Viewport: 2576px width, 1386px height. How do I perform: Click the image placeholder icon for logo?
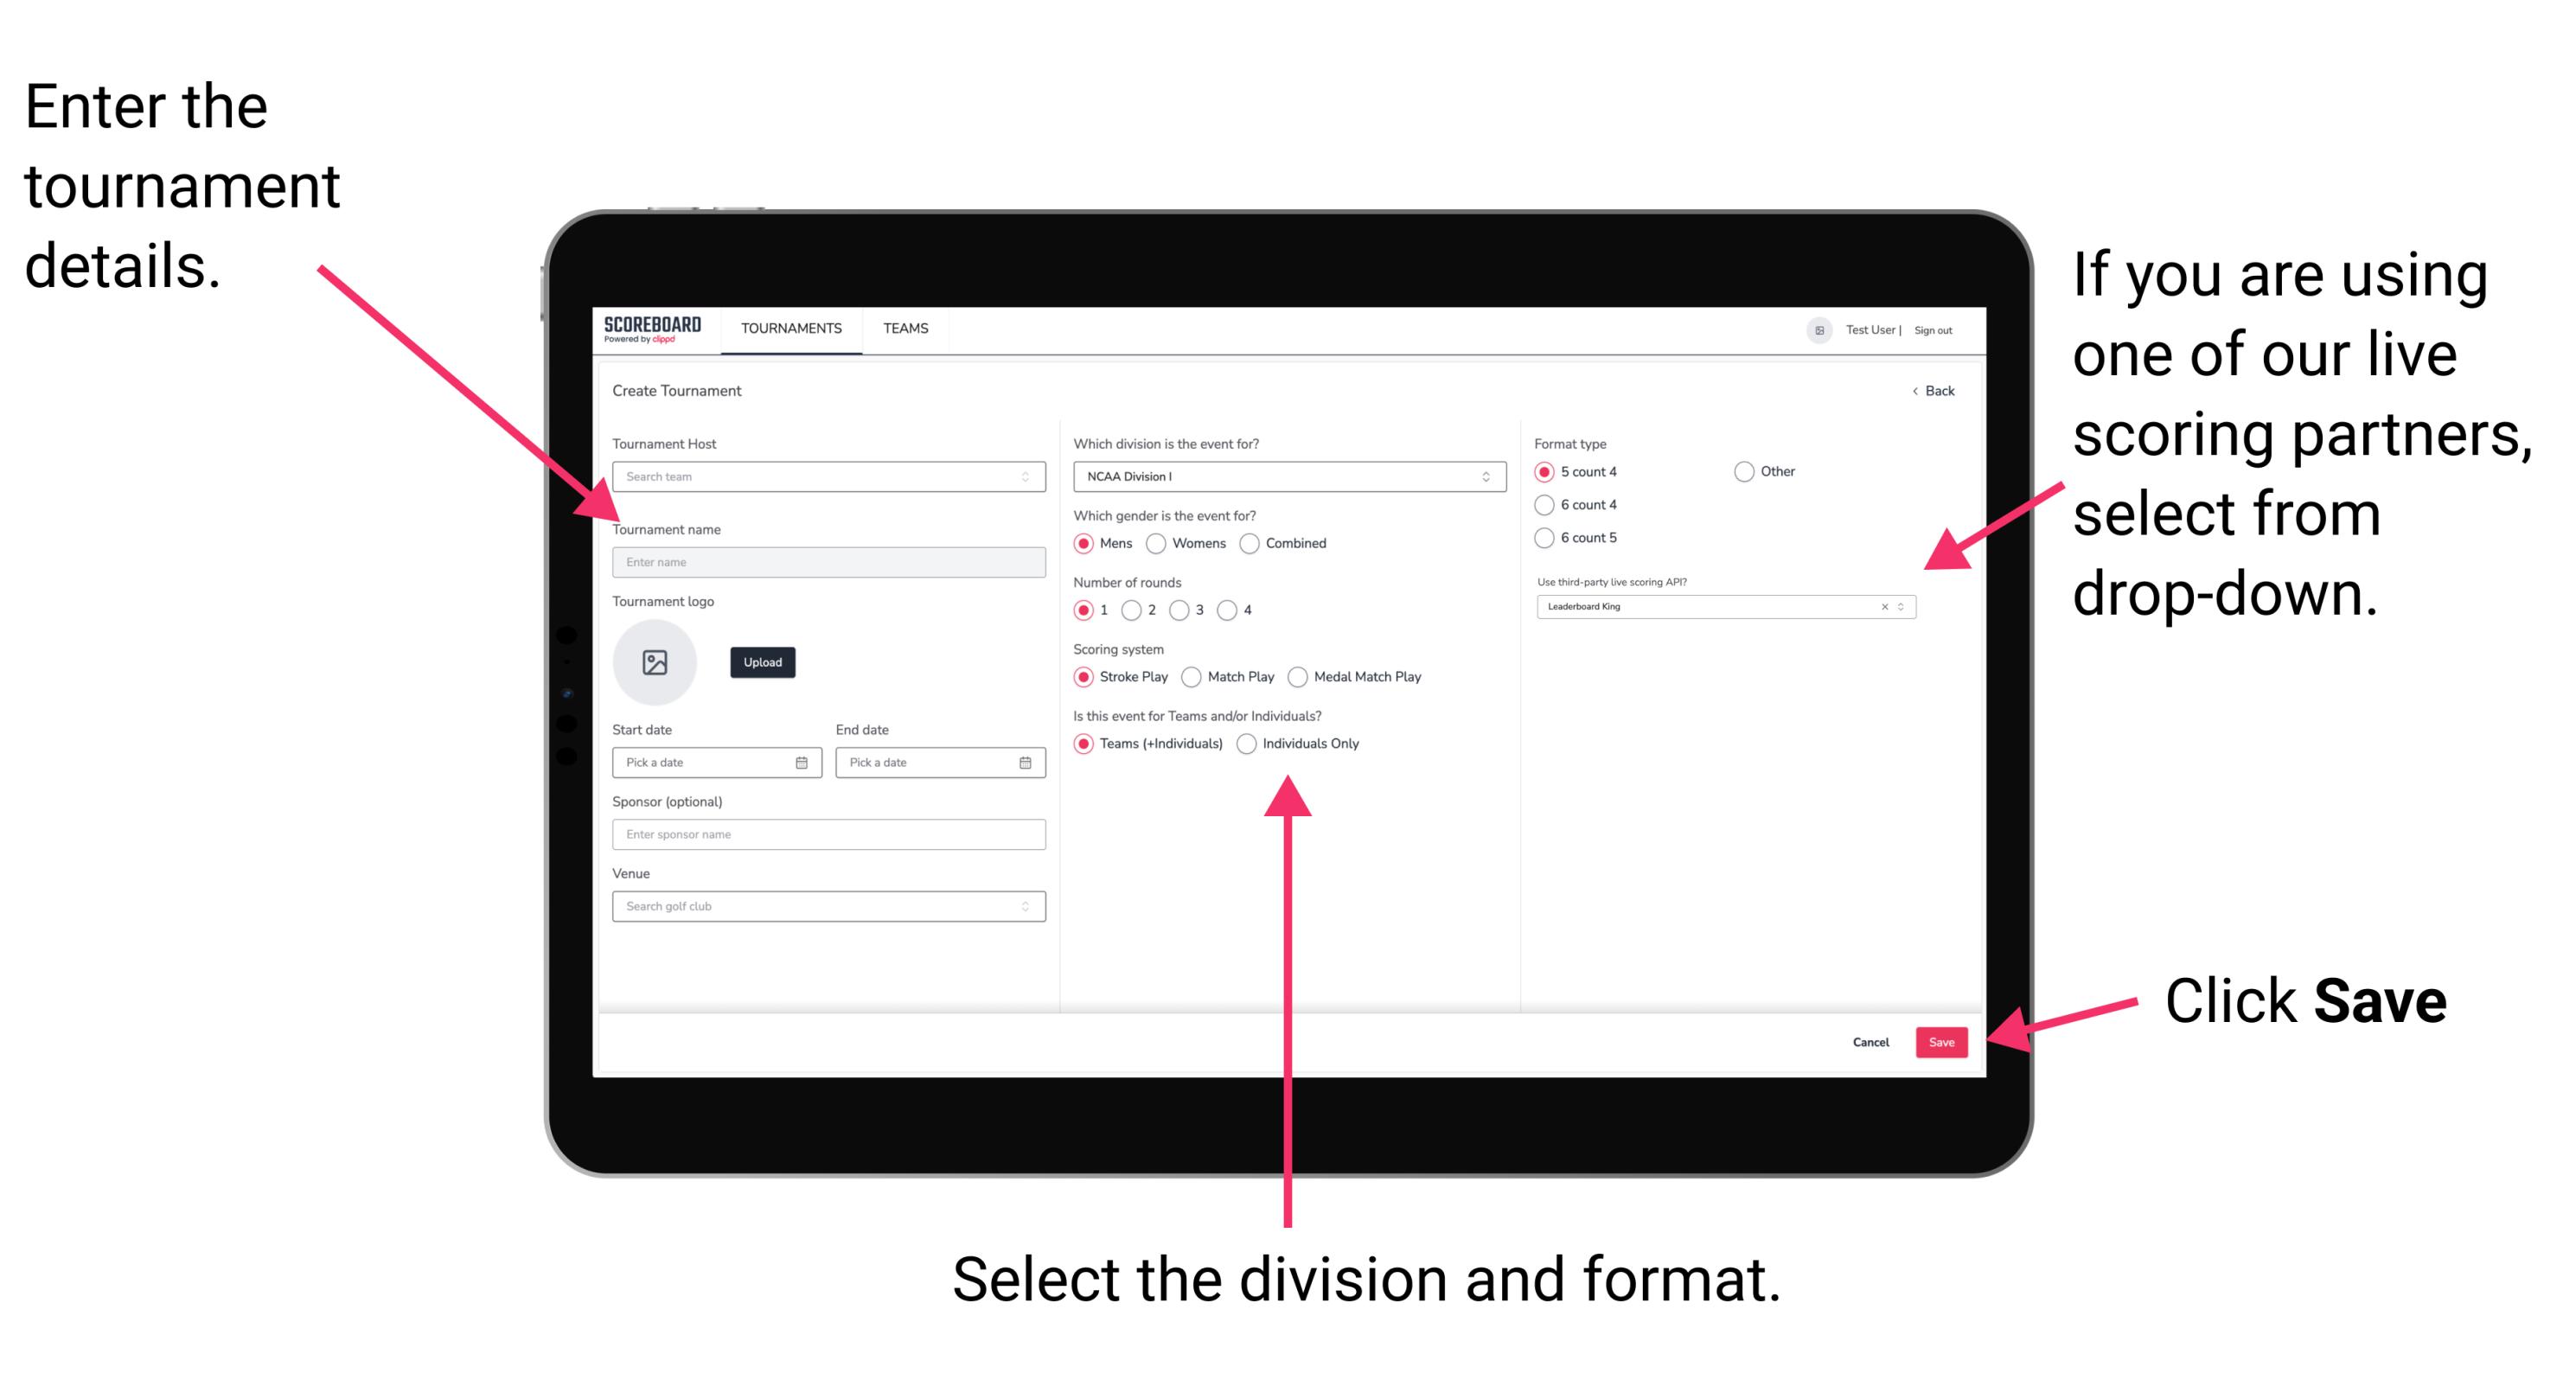pyautogui.click(x=654, y=661)
